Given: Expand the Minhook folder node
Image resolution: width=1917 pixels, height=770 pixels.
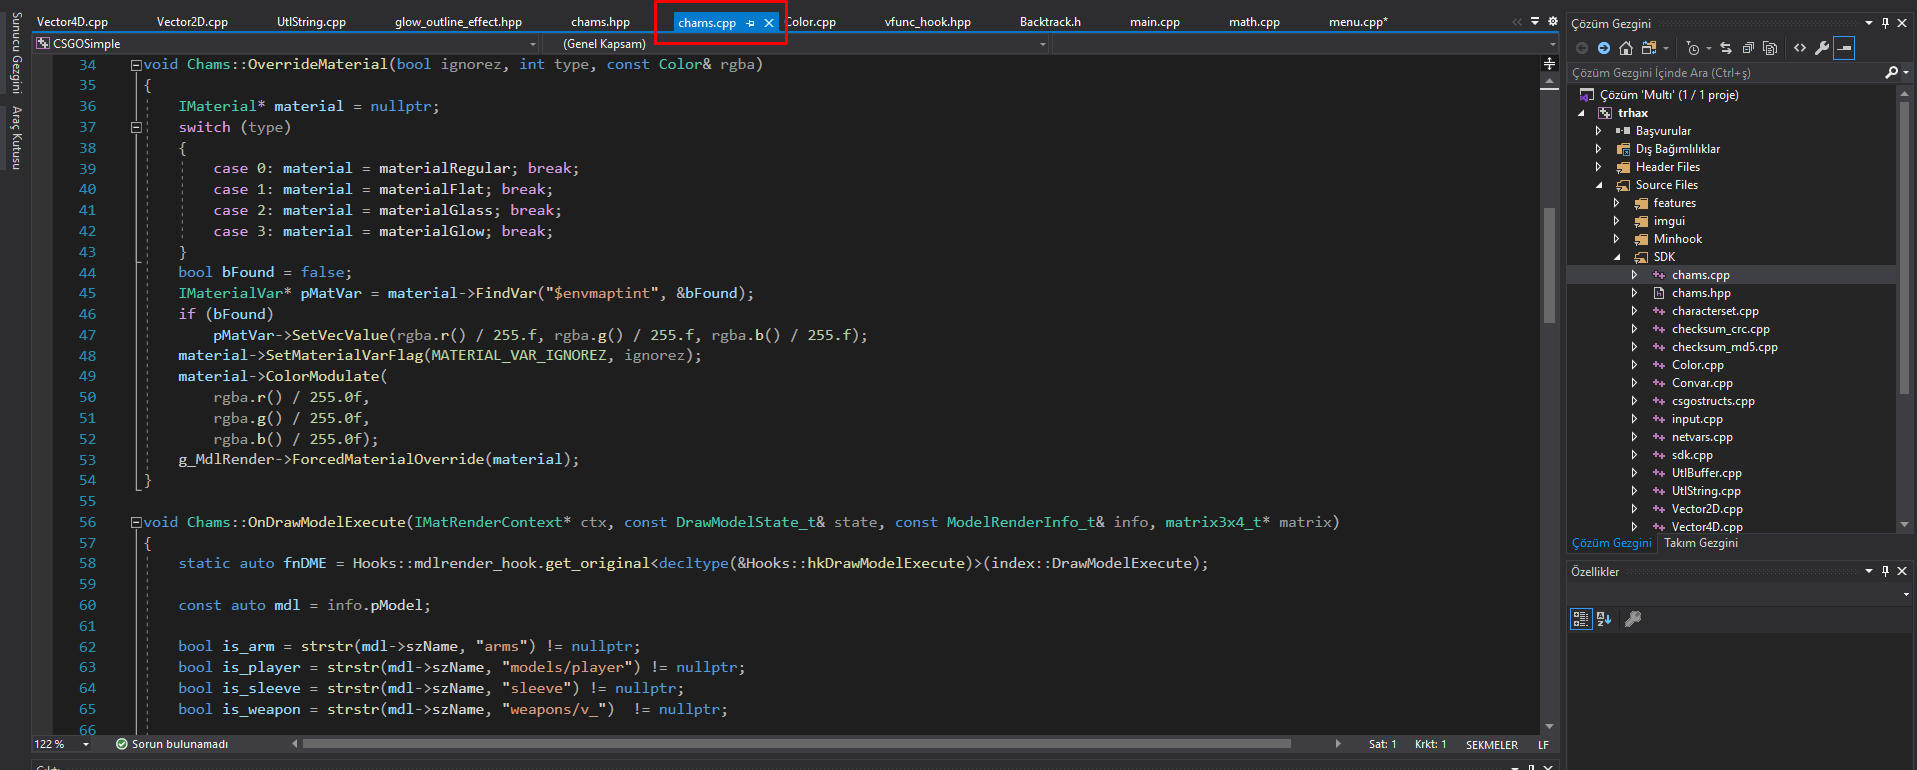Looking at the screenshot, I should [1616, 239].
